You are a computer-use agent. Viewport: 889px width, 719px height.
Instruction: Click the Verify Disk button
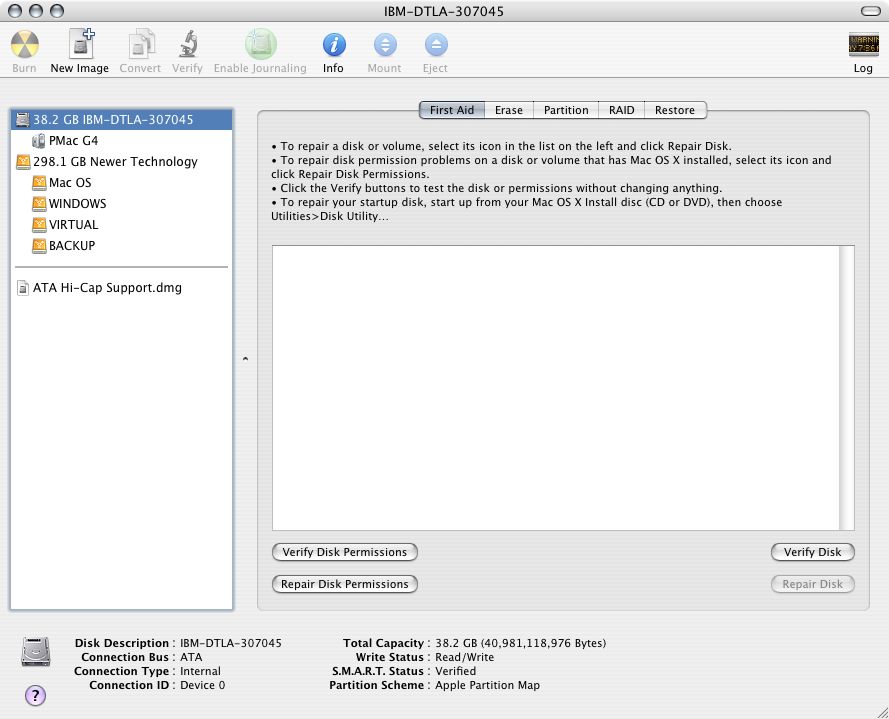812,552
